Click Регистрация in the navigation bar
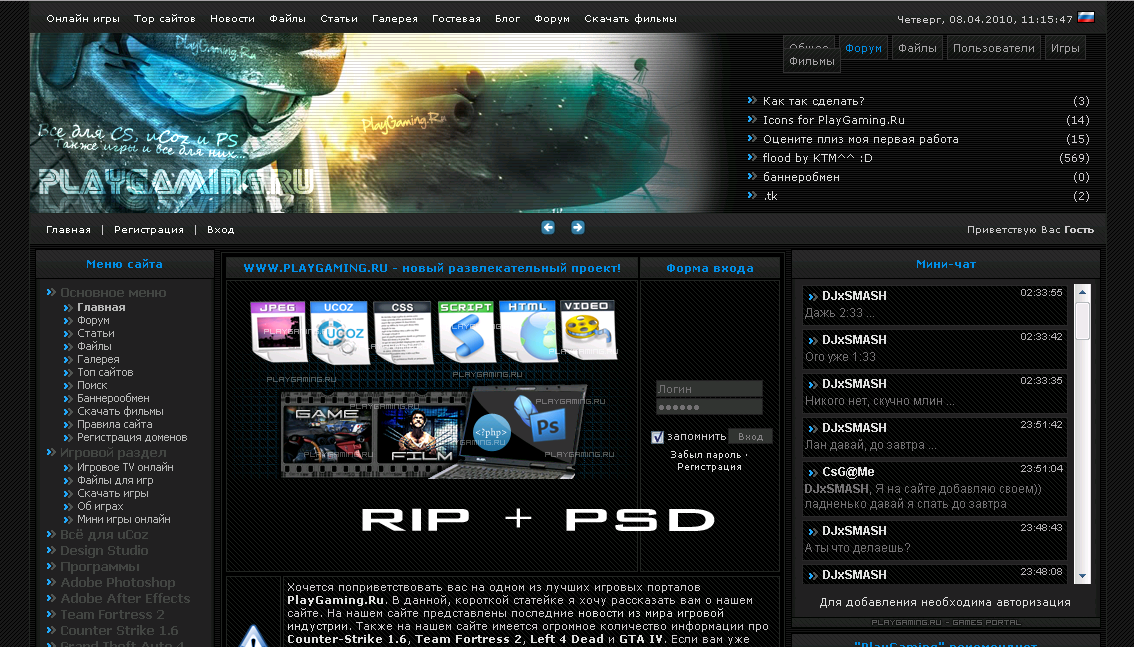1134x647 pixels. pyautogui.click(x=149, y=230)
